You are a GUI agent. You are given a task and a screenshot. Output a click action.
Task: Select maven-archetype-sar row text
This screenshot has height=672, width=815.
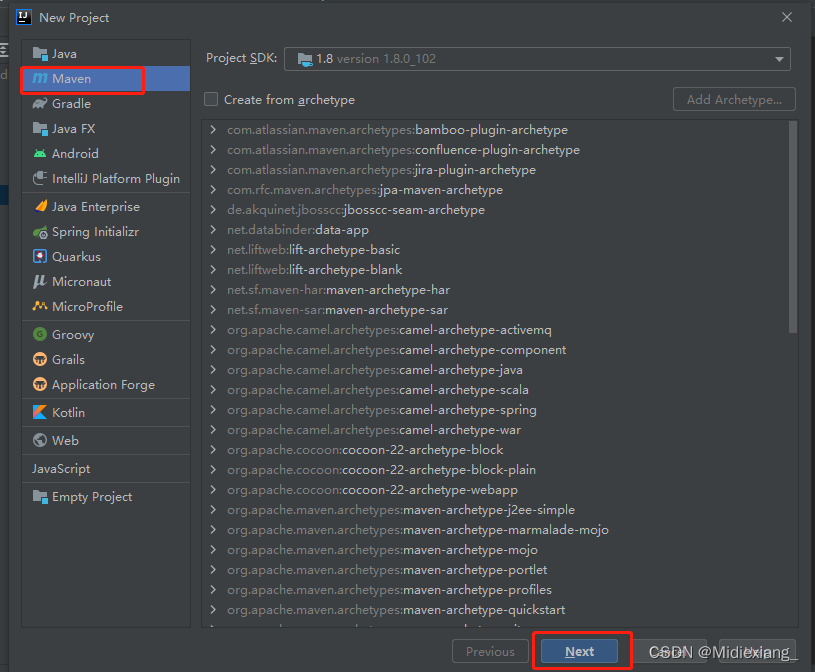pyautogui.click(x=337, y=310)
